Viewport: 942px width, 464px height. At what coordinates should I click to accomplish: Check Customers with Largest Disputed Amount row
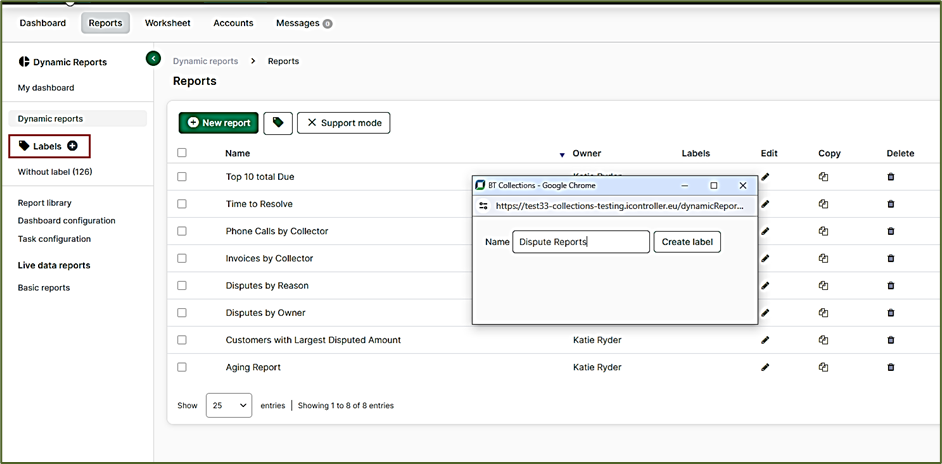(182, 340)
